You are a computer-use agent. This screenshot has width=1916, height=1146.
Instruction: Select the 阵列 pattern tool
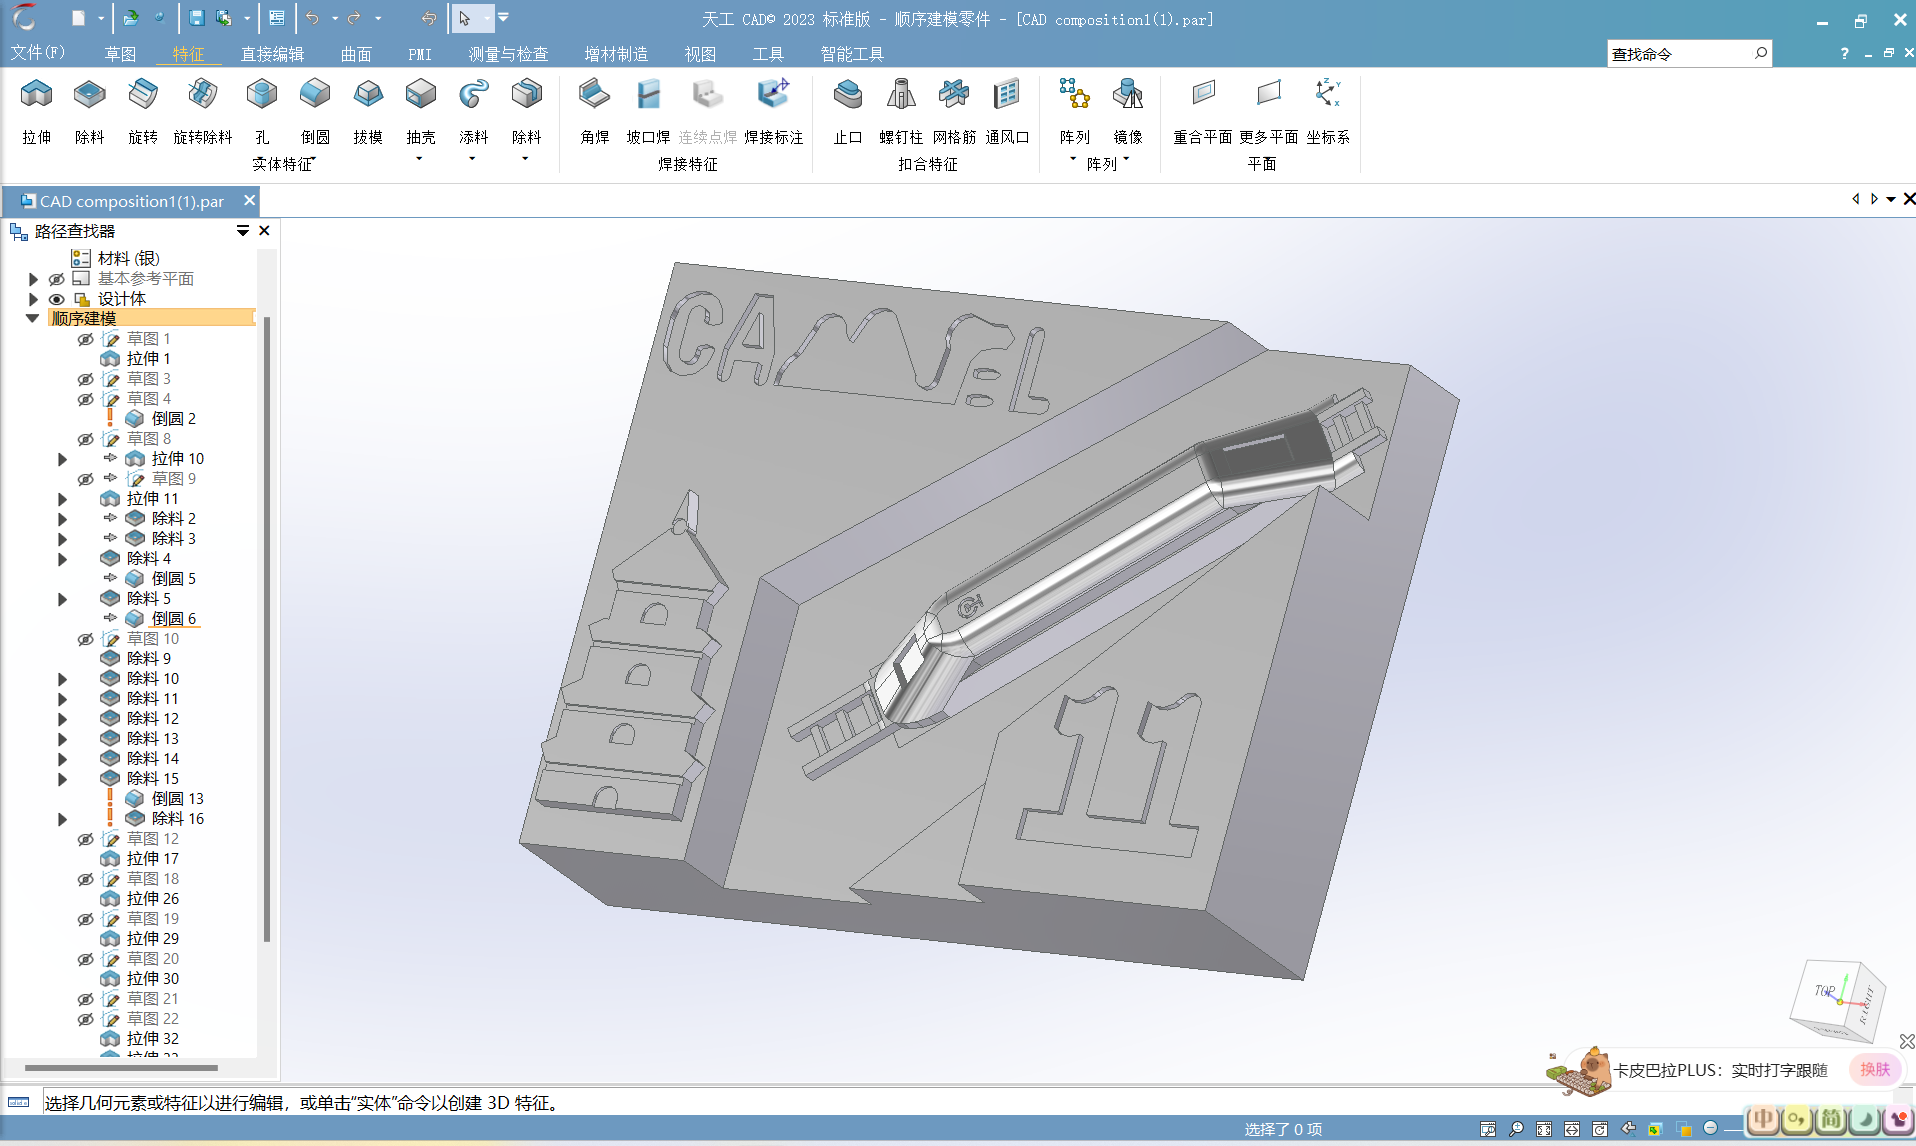click(x=1075, y=111)
